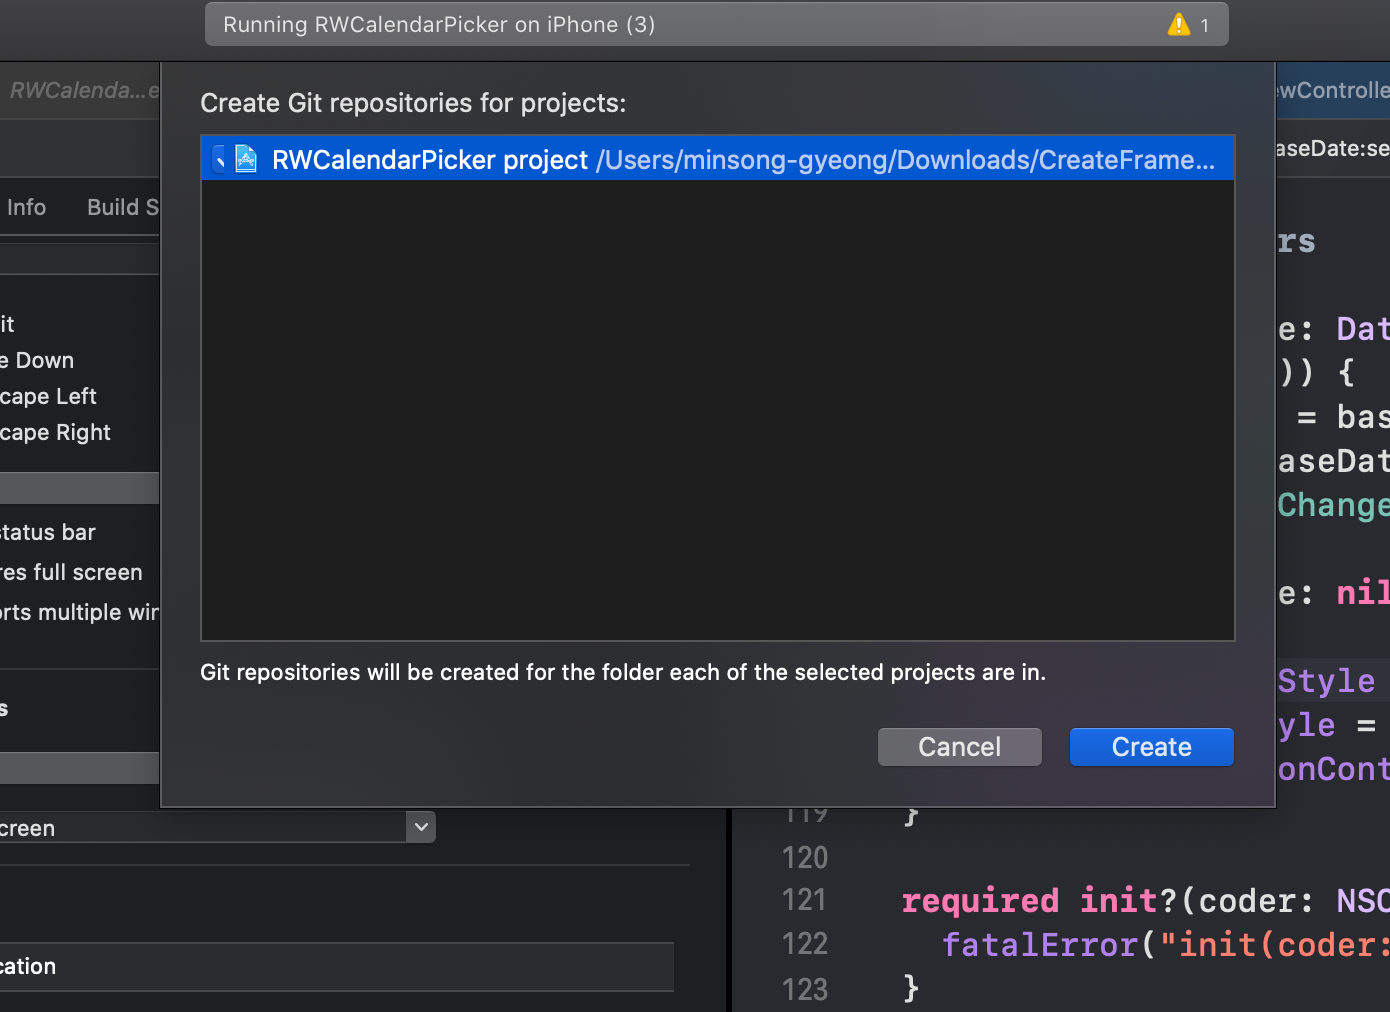The image size is (1390, 1012).
Task: Open the activity status 'Running RWCalendarPicker' bar
Action: (x=716, y=25)
